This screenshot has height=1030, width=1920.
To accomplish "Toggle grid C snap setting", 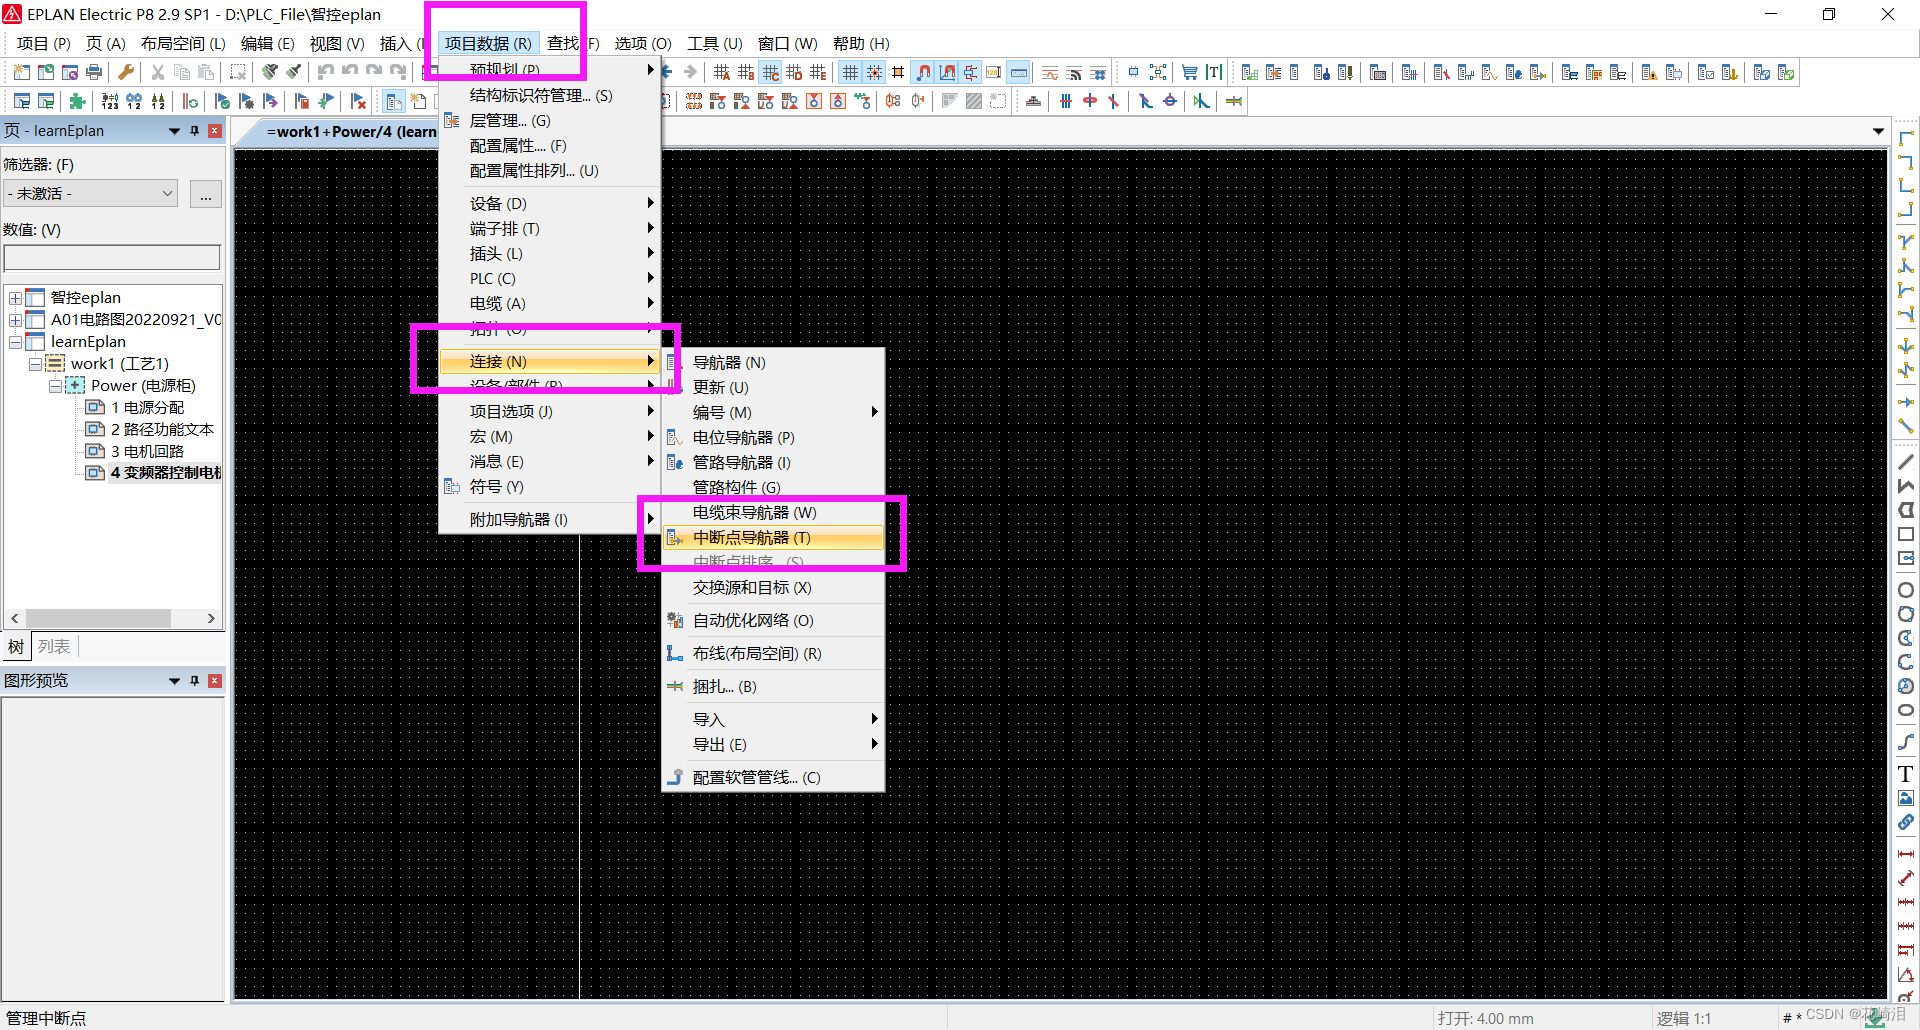I will (770, 72).
